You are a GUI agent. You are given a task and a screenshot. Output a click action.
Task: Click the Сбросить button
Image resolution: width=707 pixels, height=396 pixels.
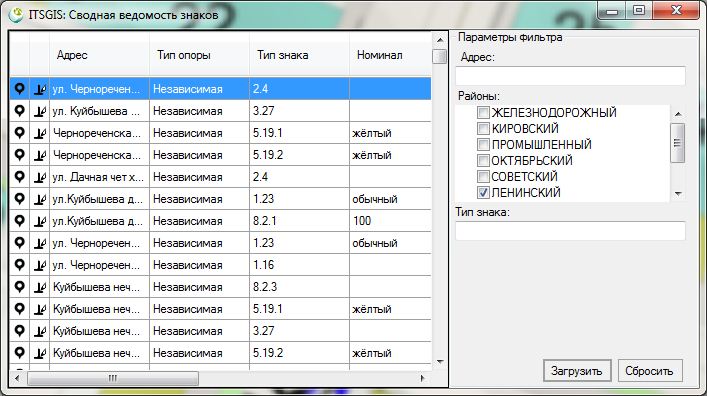pos(650,371)
